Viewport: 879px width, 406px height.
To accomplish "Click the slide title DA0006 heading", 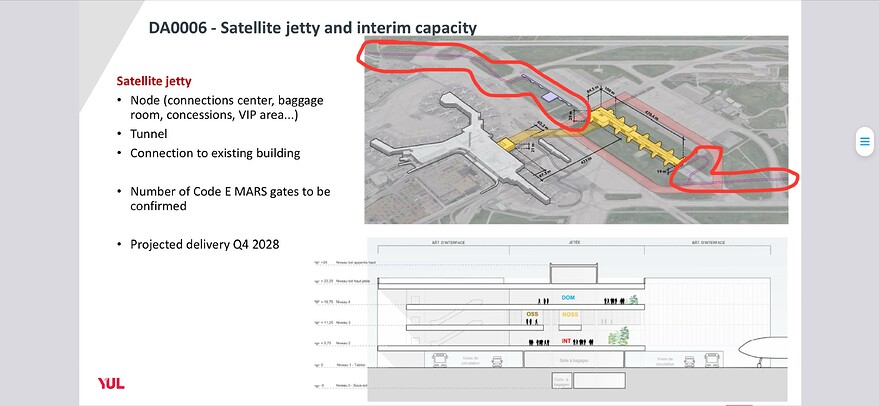I will [x=312, y=27].
